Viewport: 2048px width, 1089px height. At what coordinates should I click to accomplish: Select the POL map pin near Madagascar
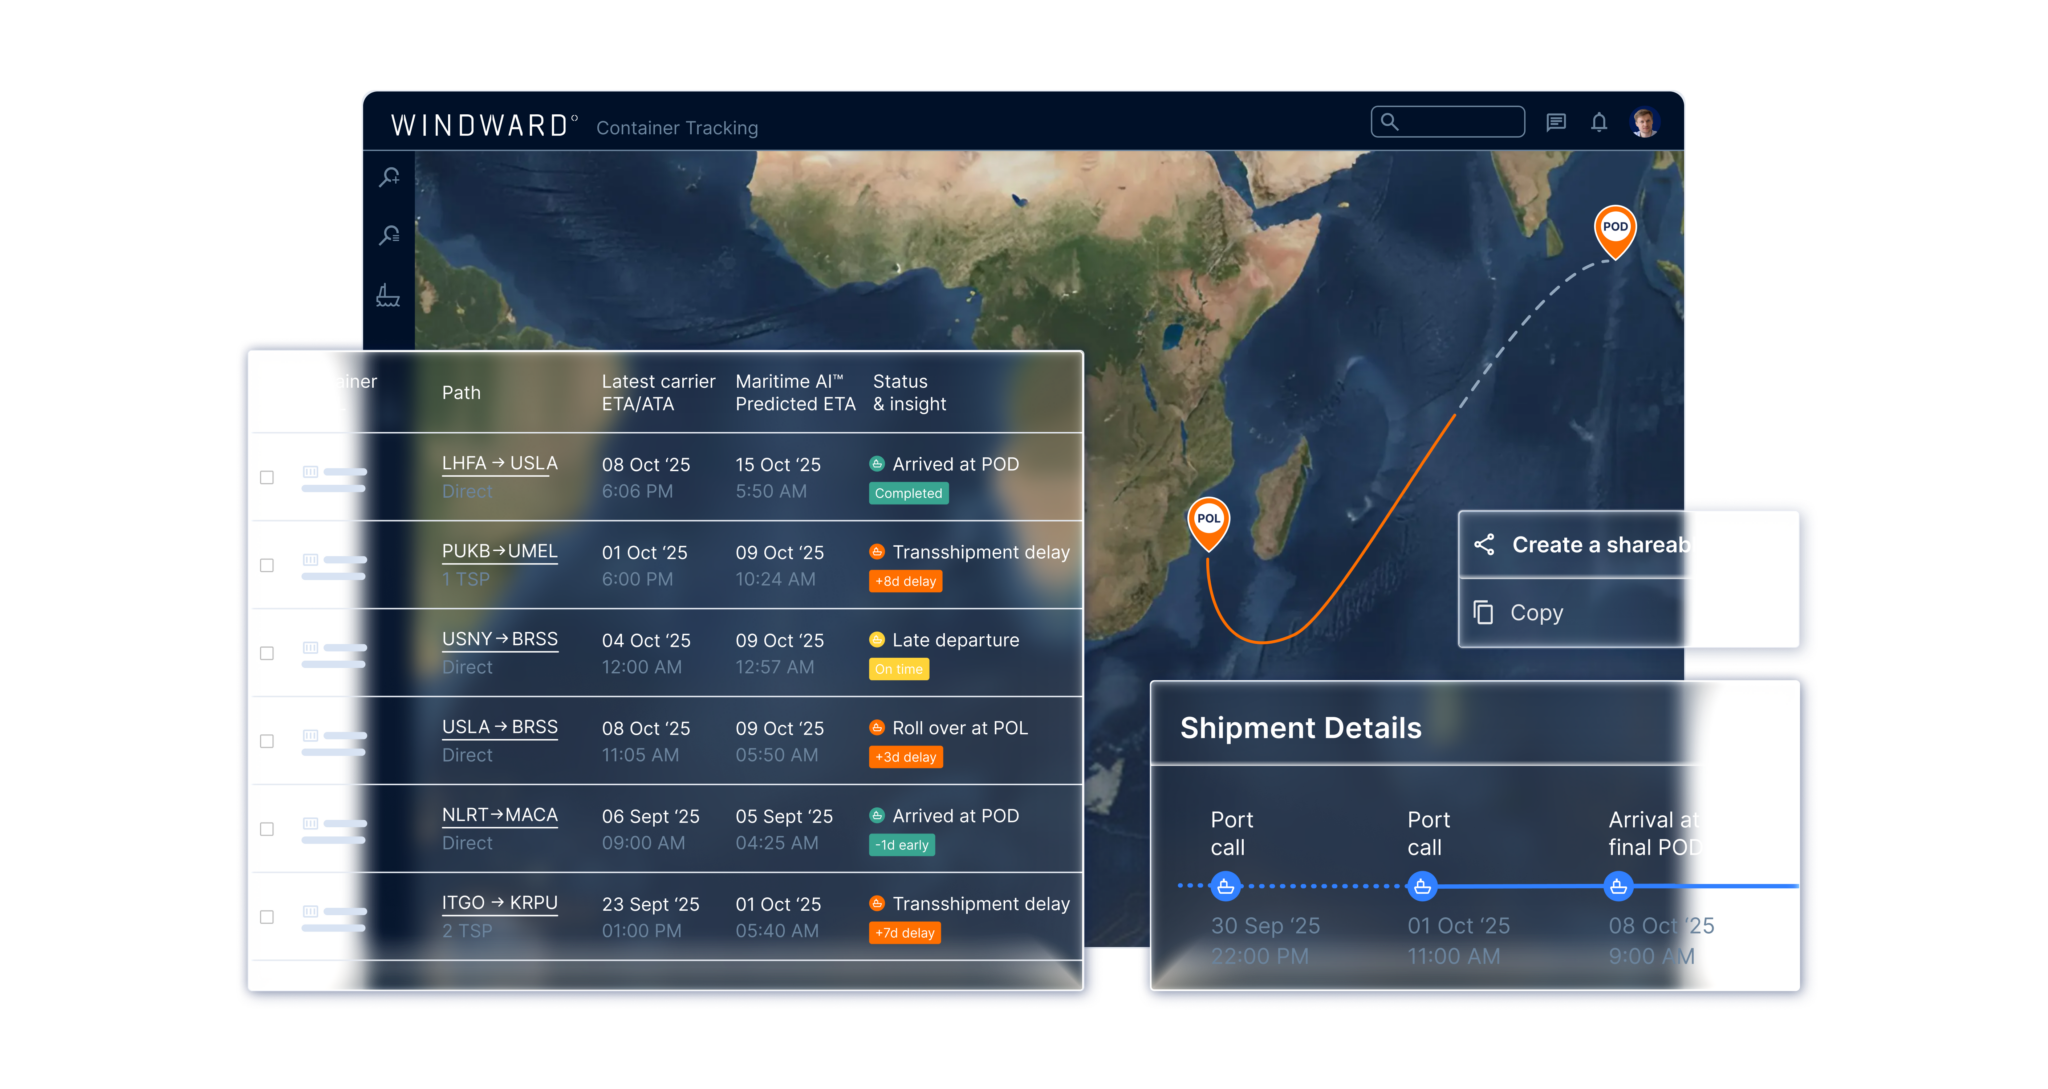point(1209,519)
